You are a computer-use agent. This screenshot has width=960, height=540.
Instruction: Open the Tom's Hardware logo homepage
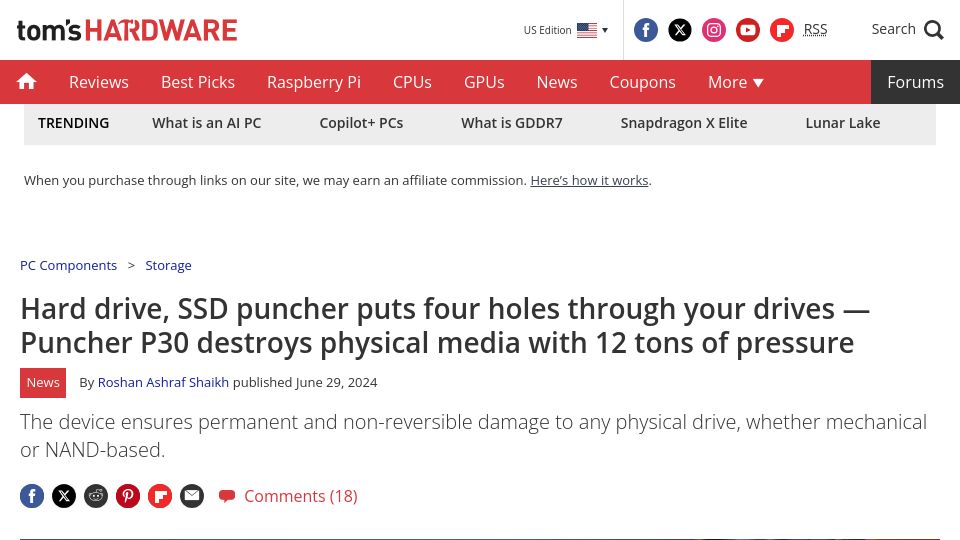[x=127, y=30]
